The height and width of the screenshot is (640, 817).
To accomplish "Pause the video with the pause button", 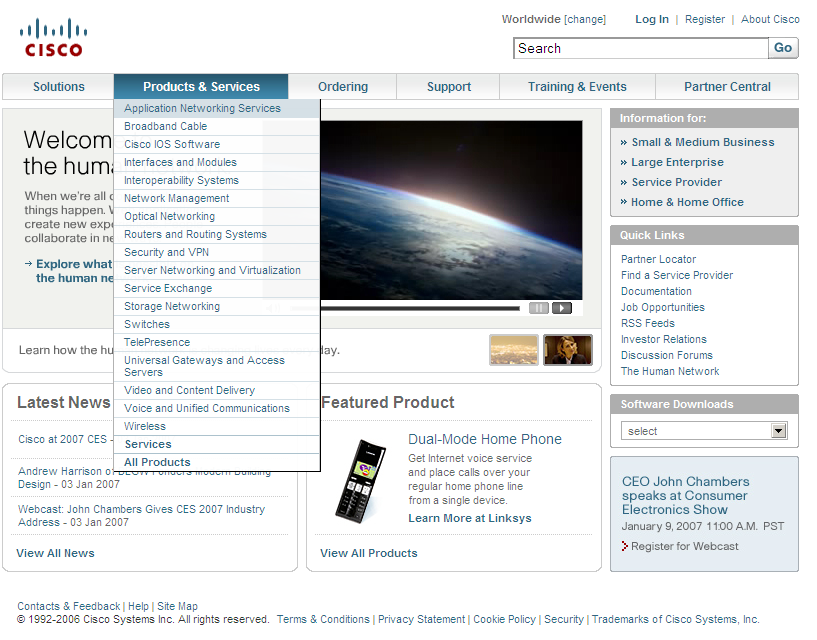I will 539,308.
